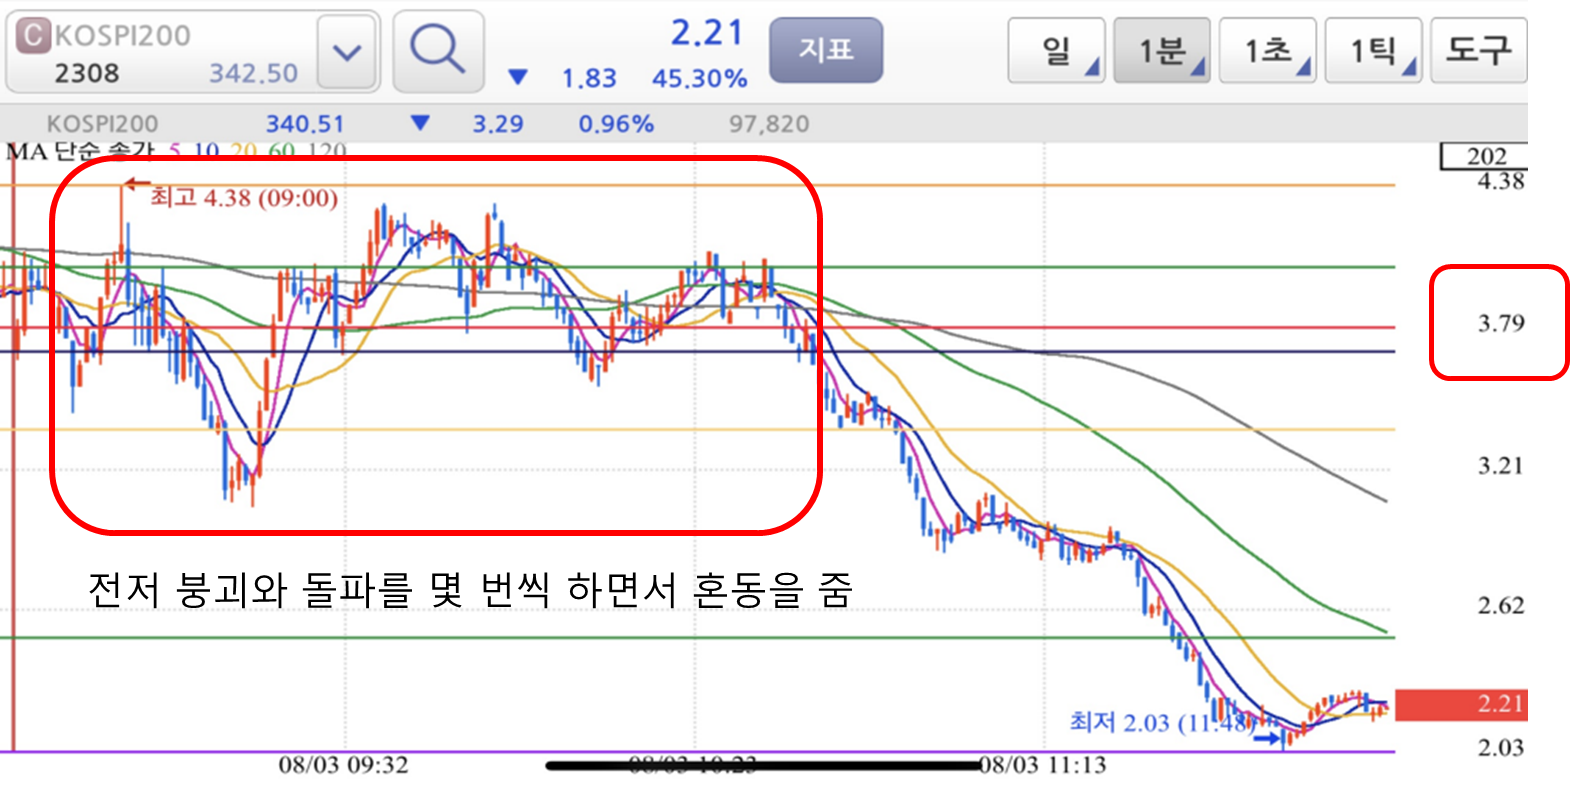Click the 2308 contract code text
Image resolution: width=1570 pixels, height=785 pixels.
(x=87, y=73)
